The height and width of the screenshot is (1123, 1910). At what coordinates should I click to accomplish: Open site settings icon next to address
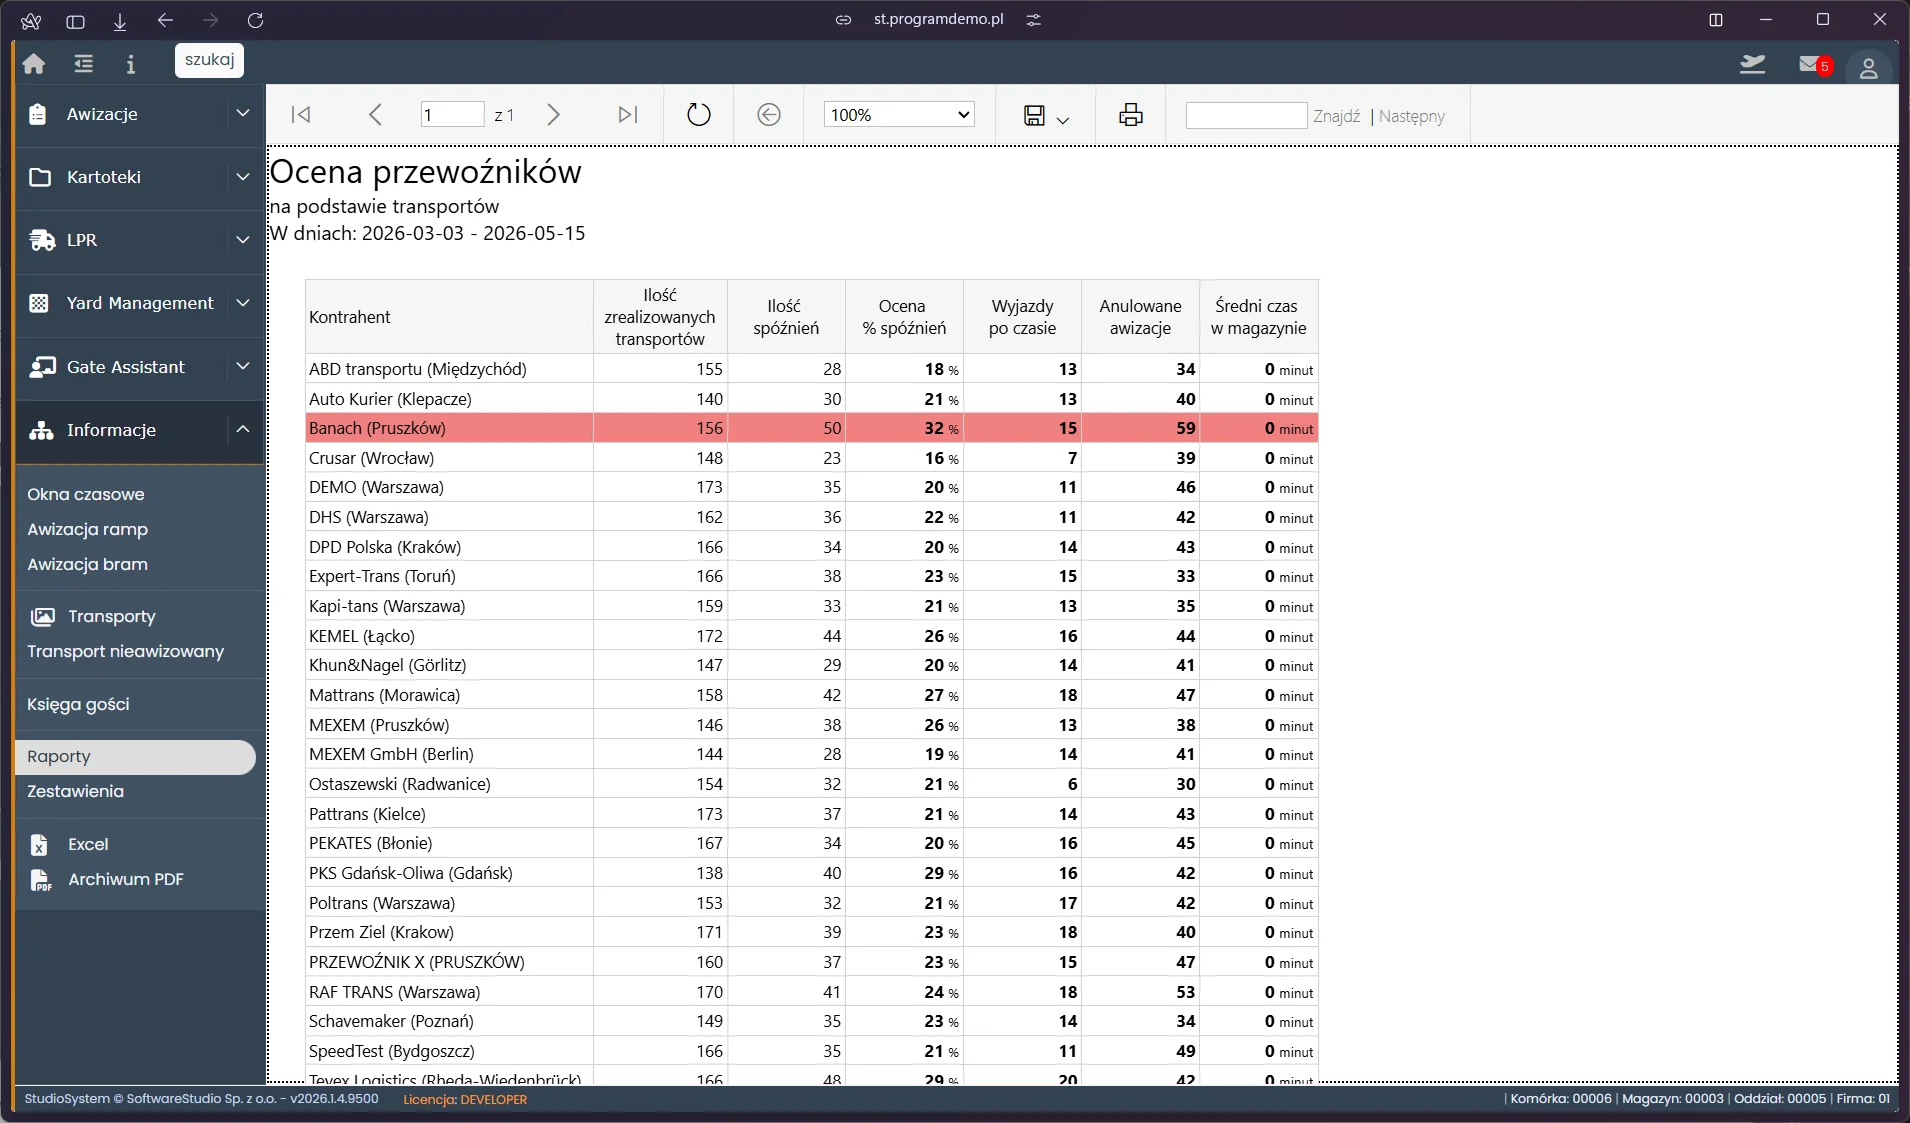(1034, 20)
